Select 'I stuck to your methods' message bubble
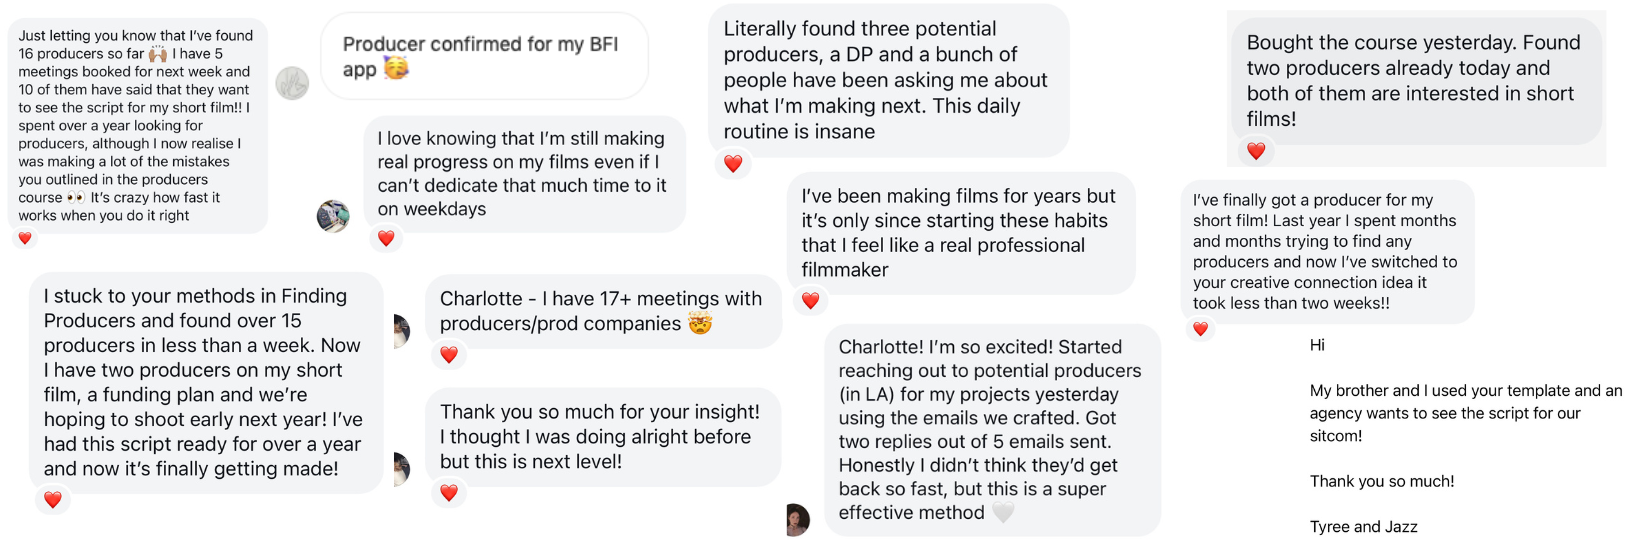Image resolution: width=1650 pixels, height=550 pixels. click(x=206, y=382)
